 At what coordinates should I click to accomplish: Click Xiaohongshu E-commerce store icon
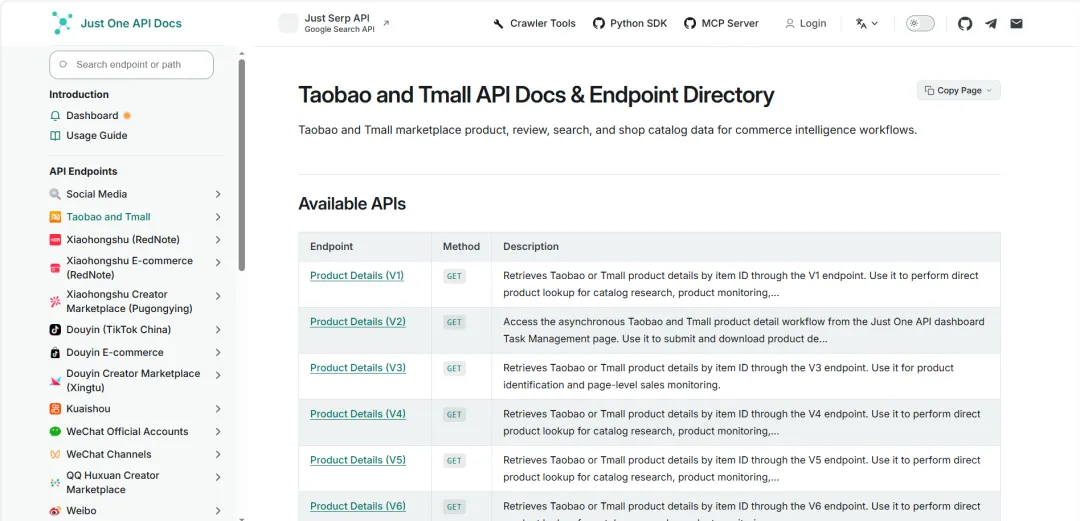click(x=55, y=268)
